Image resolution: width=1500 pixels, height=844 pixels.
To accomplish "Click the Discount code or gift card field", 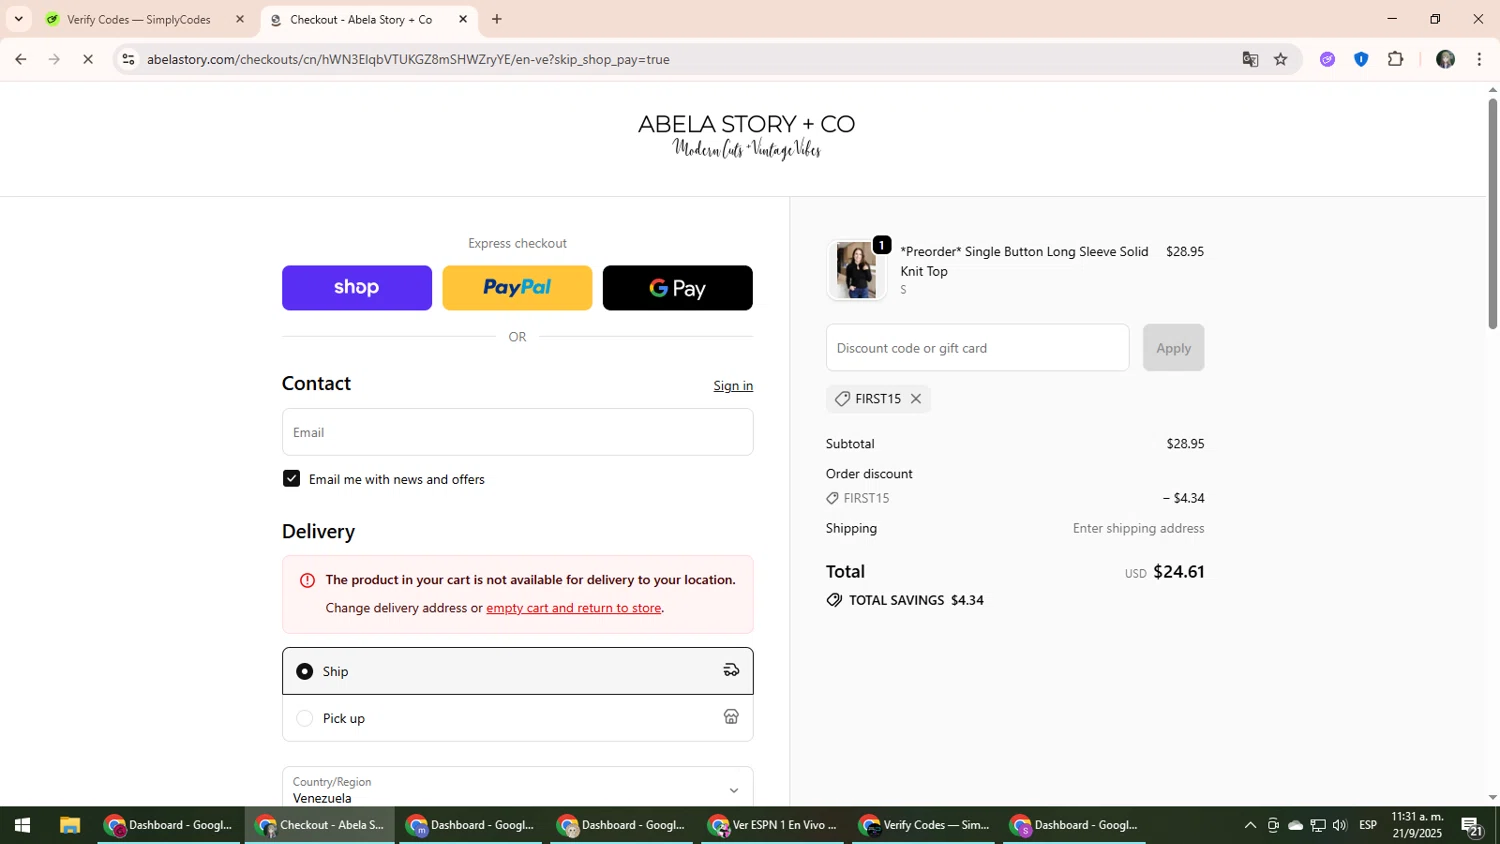I will point(977,348).
